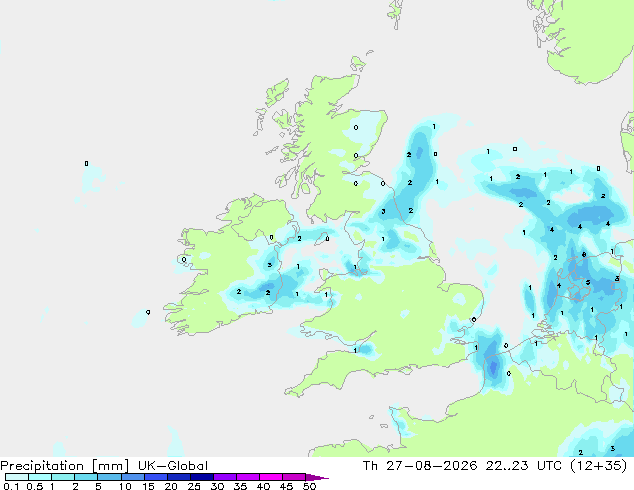Image resolution: width=634 pixels, height=490 pixels.
Task: Click the '(12+35)' forecast run label
Action: (x=599, y=466)
